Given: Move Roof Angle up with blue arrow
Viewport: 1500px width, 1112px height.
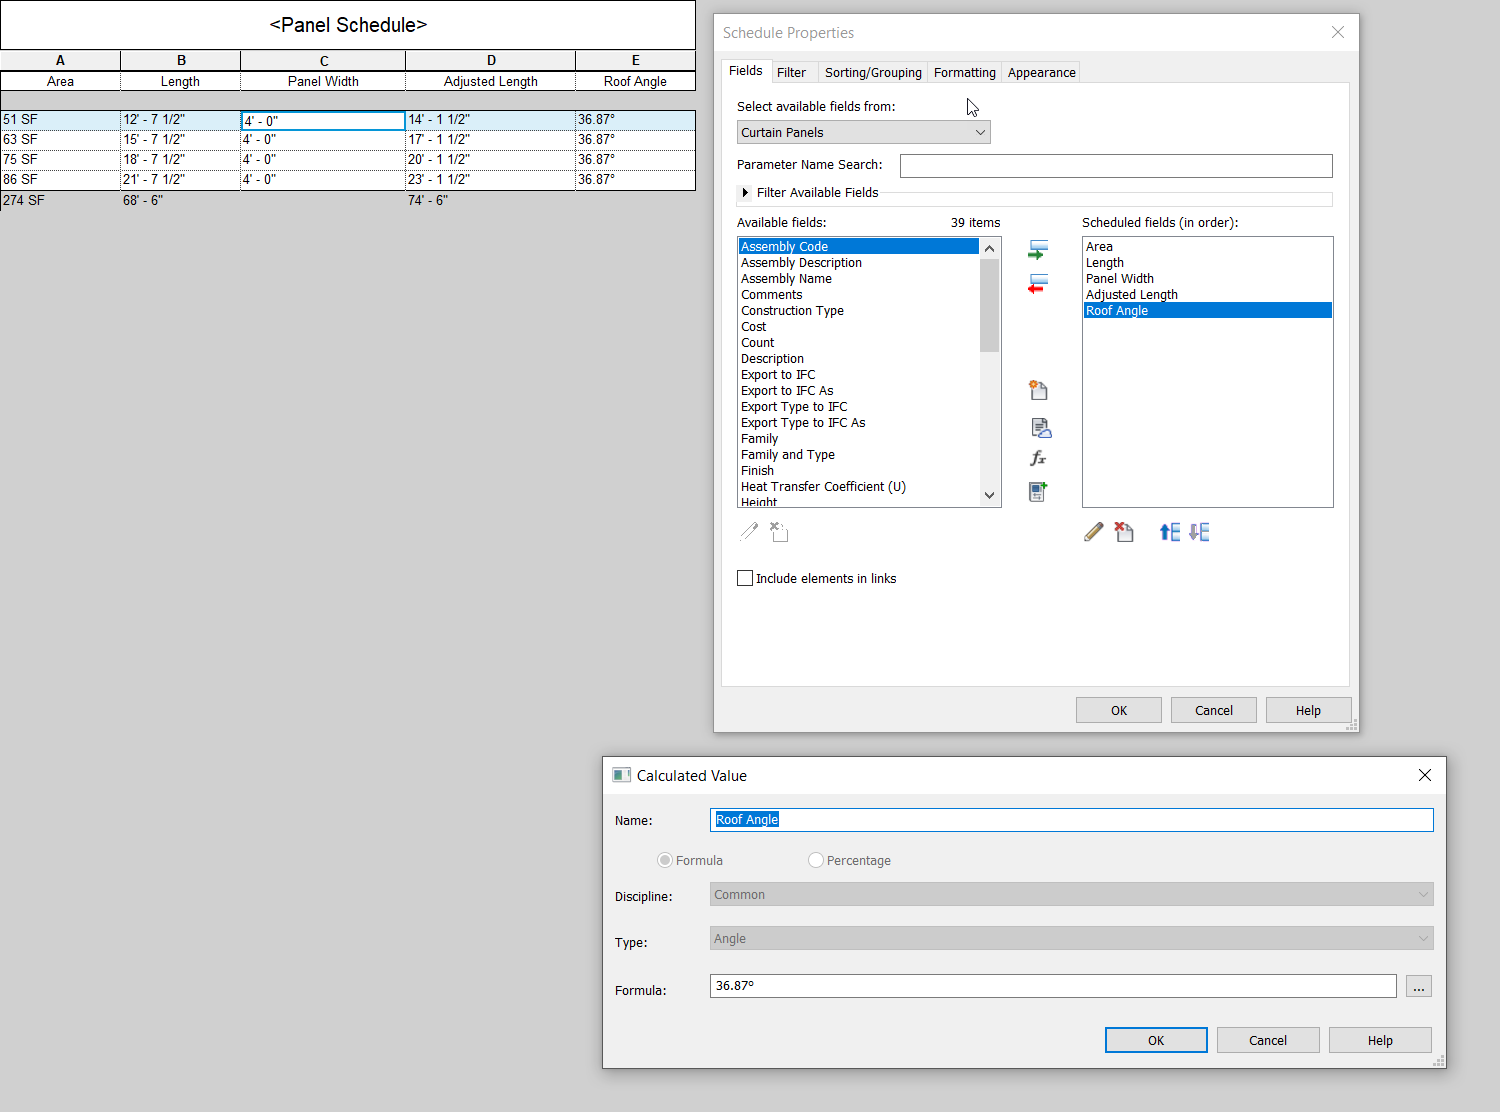Looking at the screenshot, I should (x=1168, y=531).
